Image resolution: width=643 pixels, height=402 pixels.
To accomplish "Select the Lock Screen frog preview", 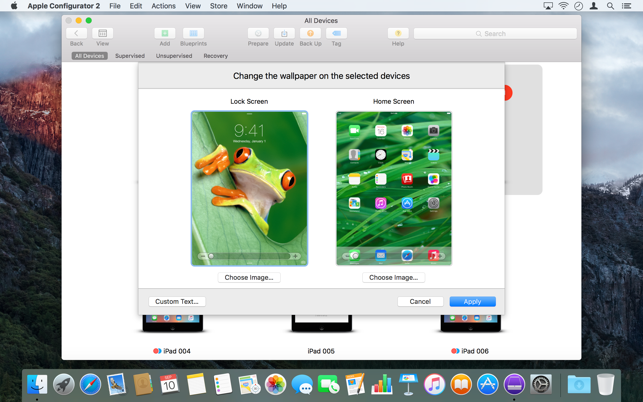I will click(249, 188).
